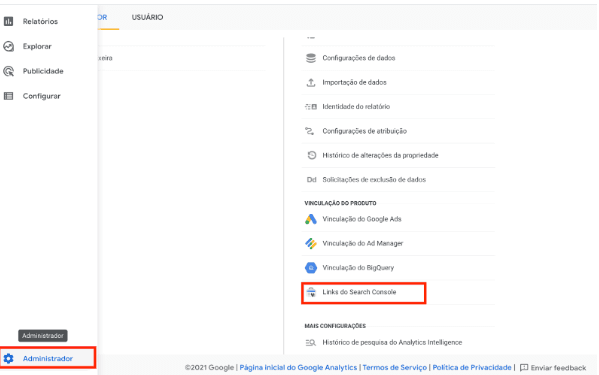Click the ©2021 Google footer text

pos(209,367)
